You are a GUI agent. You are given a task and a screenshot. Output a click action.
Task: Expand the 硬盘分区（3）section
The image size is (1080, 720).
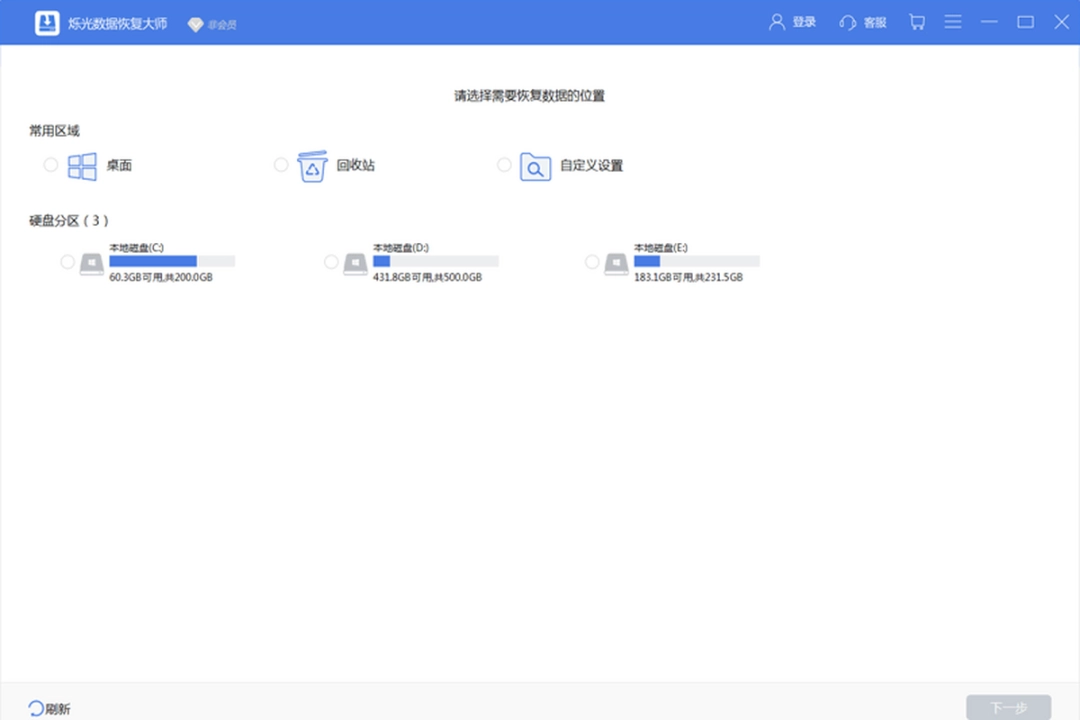coord(65,220)
